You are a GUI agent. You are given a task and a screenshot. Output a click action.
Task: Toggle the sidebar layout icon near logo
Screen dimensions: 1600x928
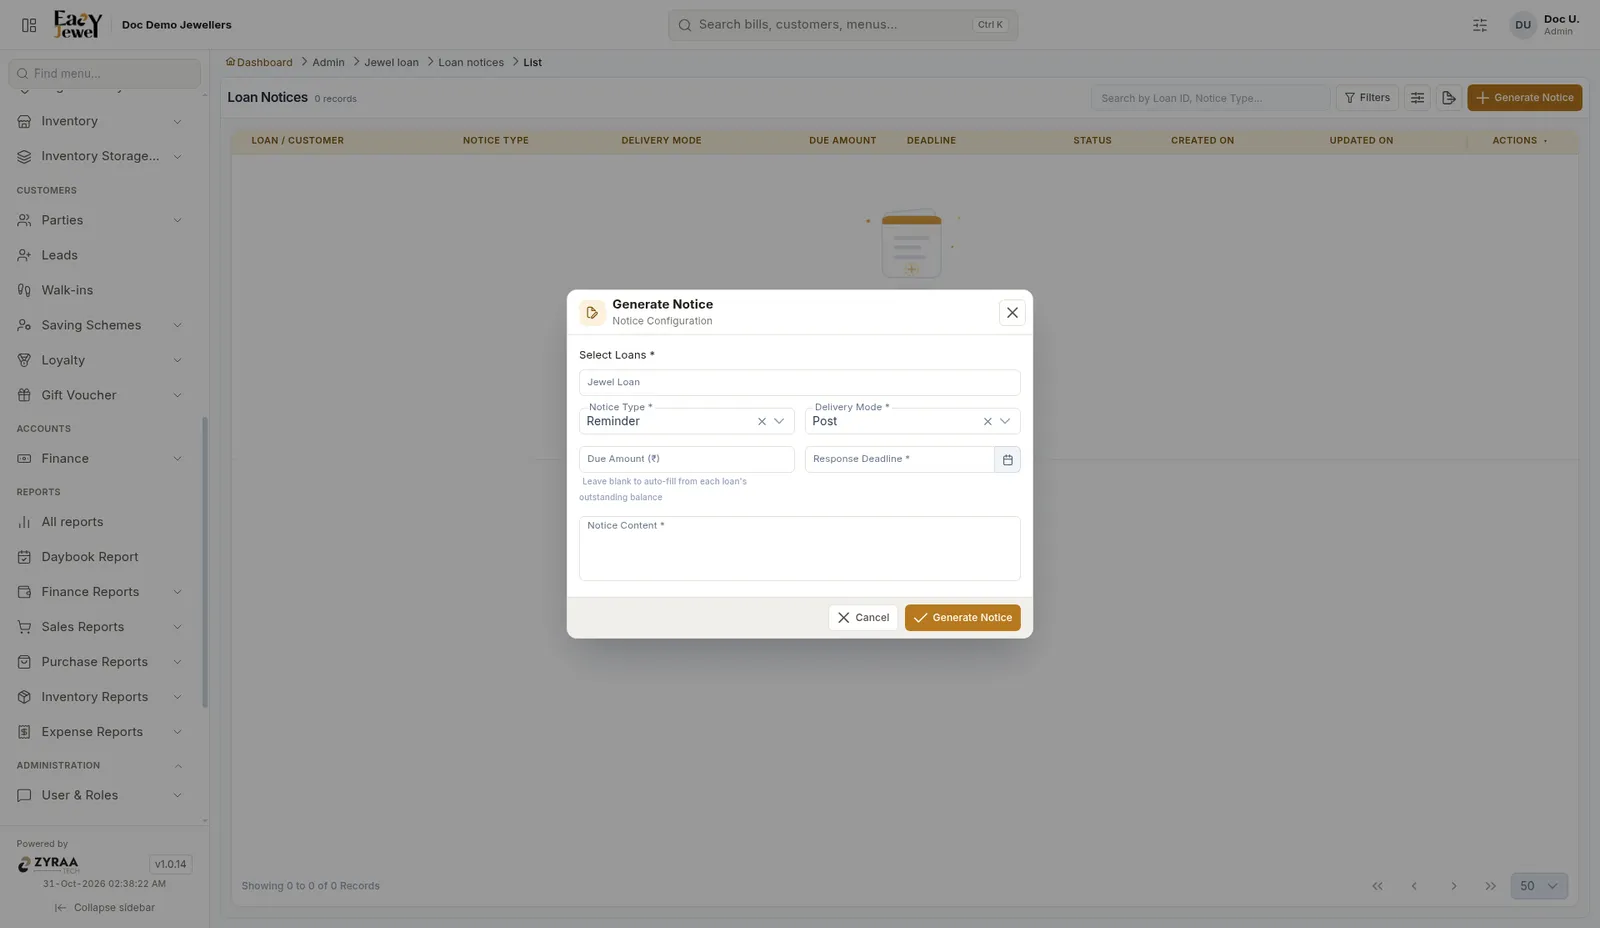pos(29,25)
